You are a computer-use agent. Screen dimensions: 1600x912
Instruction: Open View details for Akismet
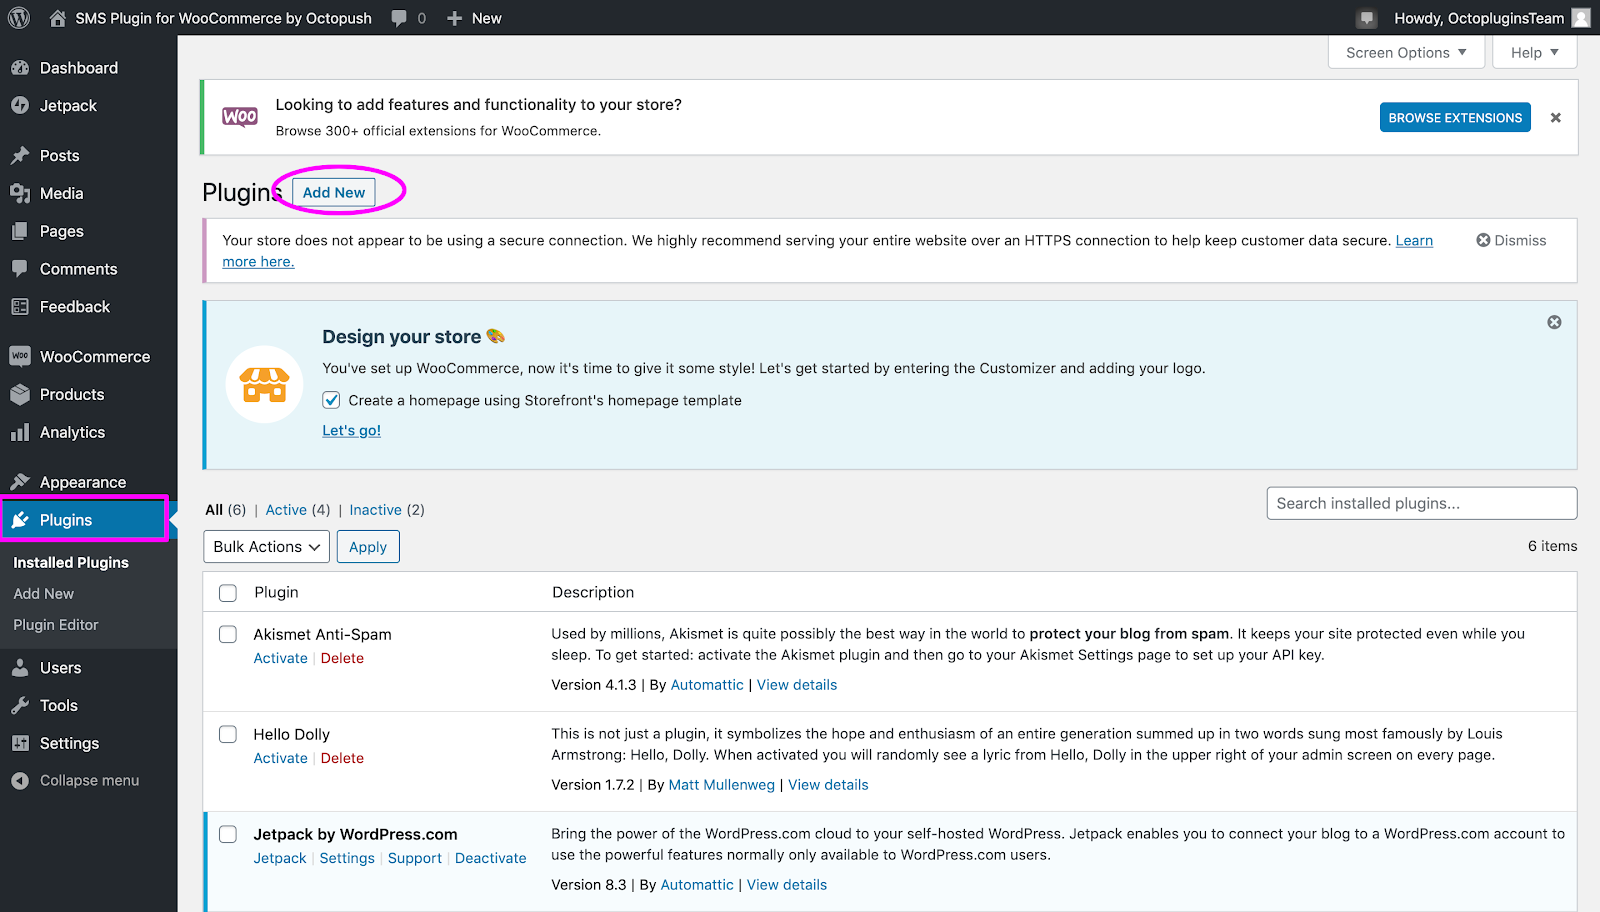coord(797,685)
